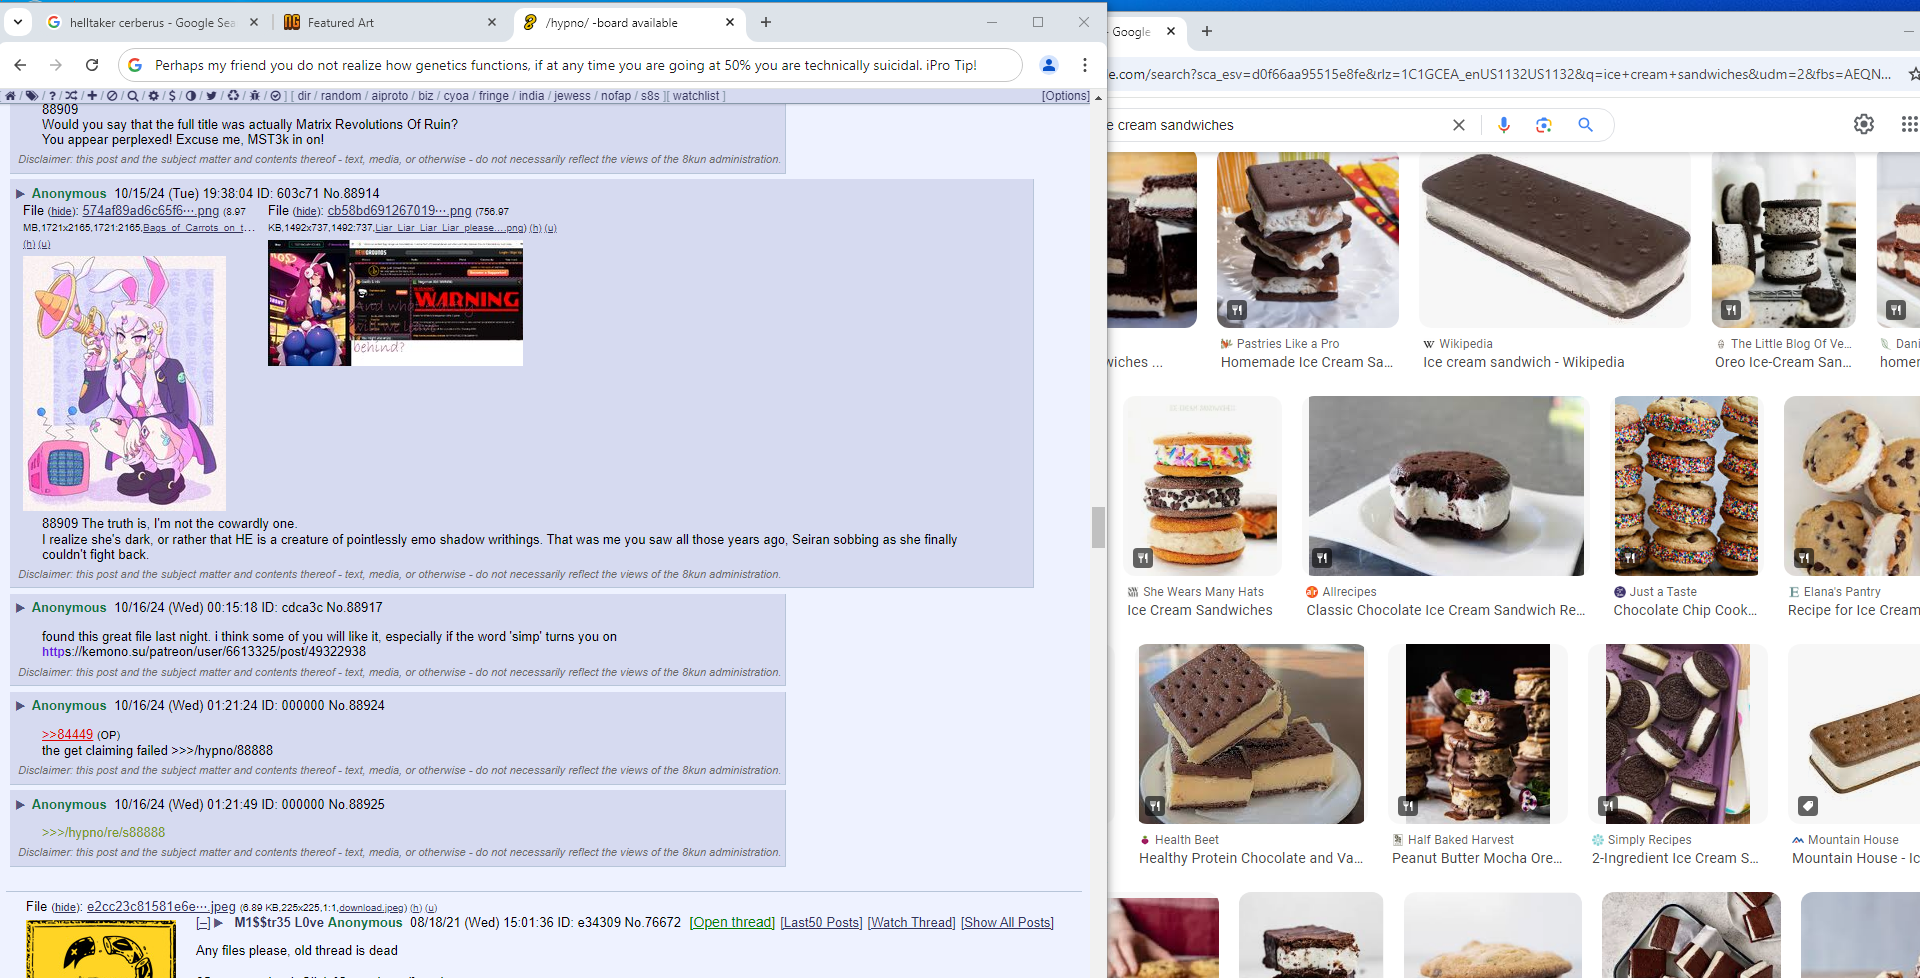
Task: Click the gear icon in the board toolbar
Action: [153, 96]
